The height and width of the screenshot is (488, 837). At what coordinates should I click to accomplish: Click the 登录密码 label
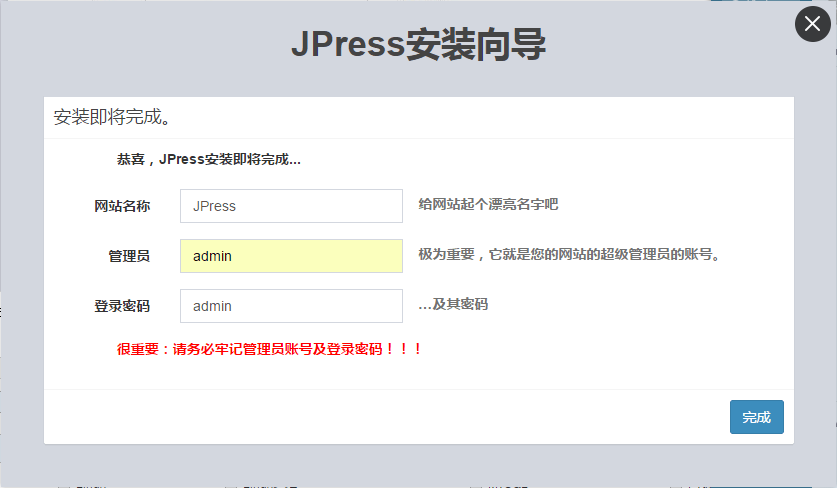click(x=122, y=306)
